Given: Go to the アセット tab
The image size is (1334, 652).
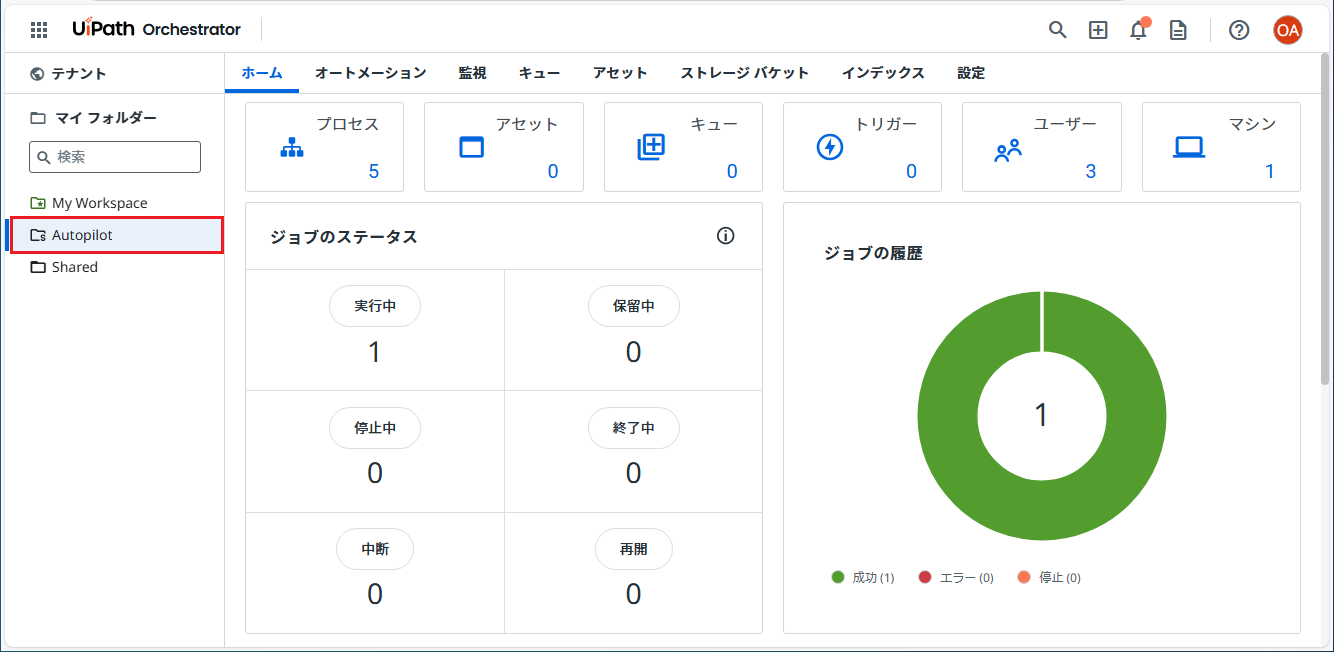Looking at the screenshot, I should [x=620, y=73].
